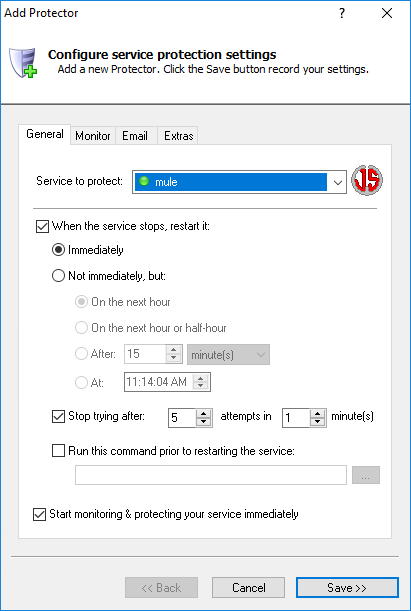The image size is (411, 611).
Task: Decrease the attempts count stepper
Action: [203, 422]
